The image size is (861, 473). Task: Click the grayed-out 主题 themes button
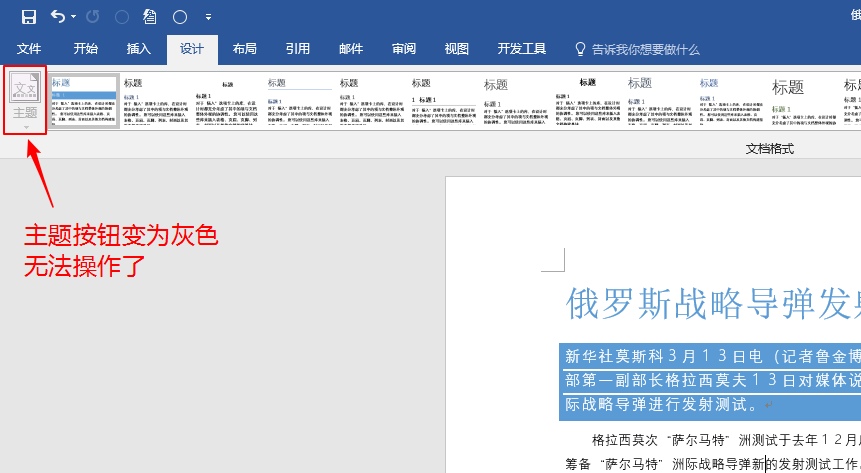(25, 100)
